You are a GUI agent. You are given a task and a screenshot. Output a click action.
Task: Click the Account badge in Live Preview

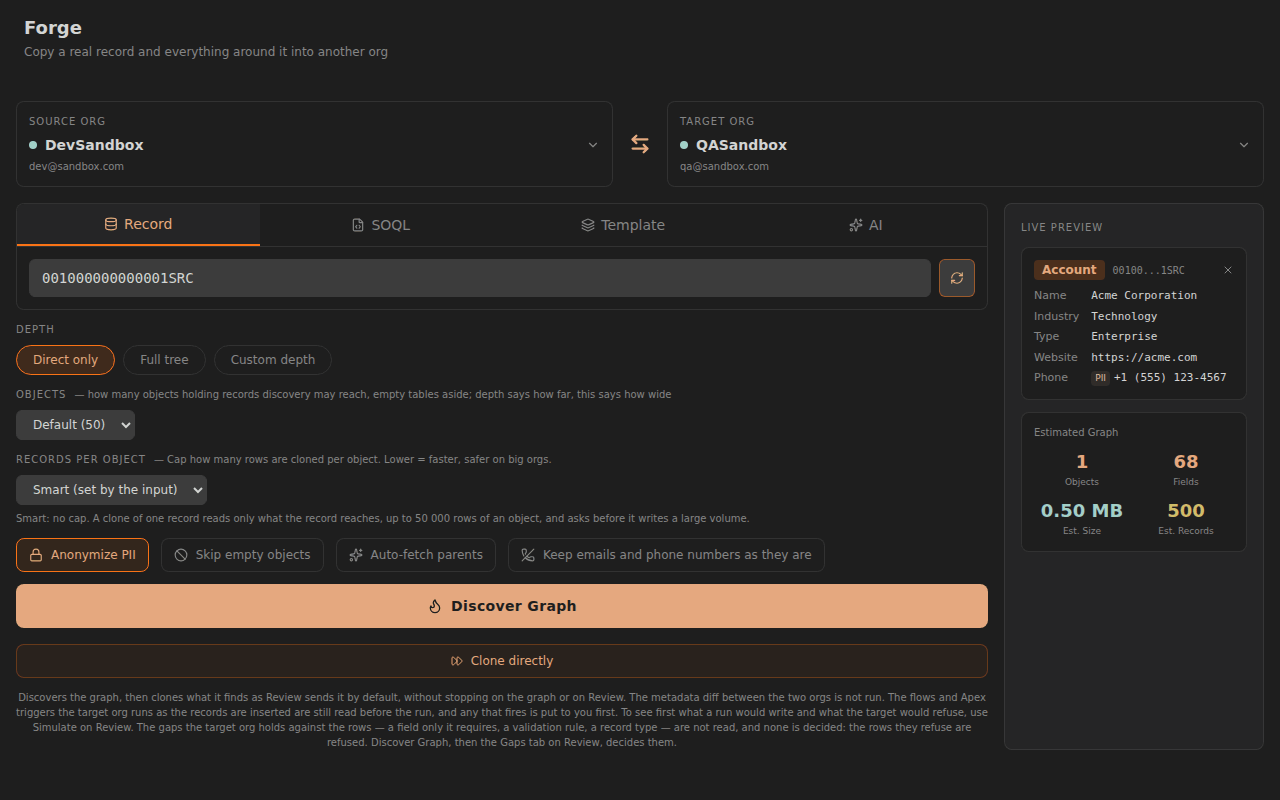(1069, 270)
